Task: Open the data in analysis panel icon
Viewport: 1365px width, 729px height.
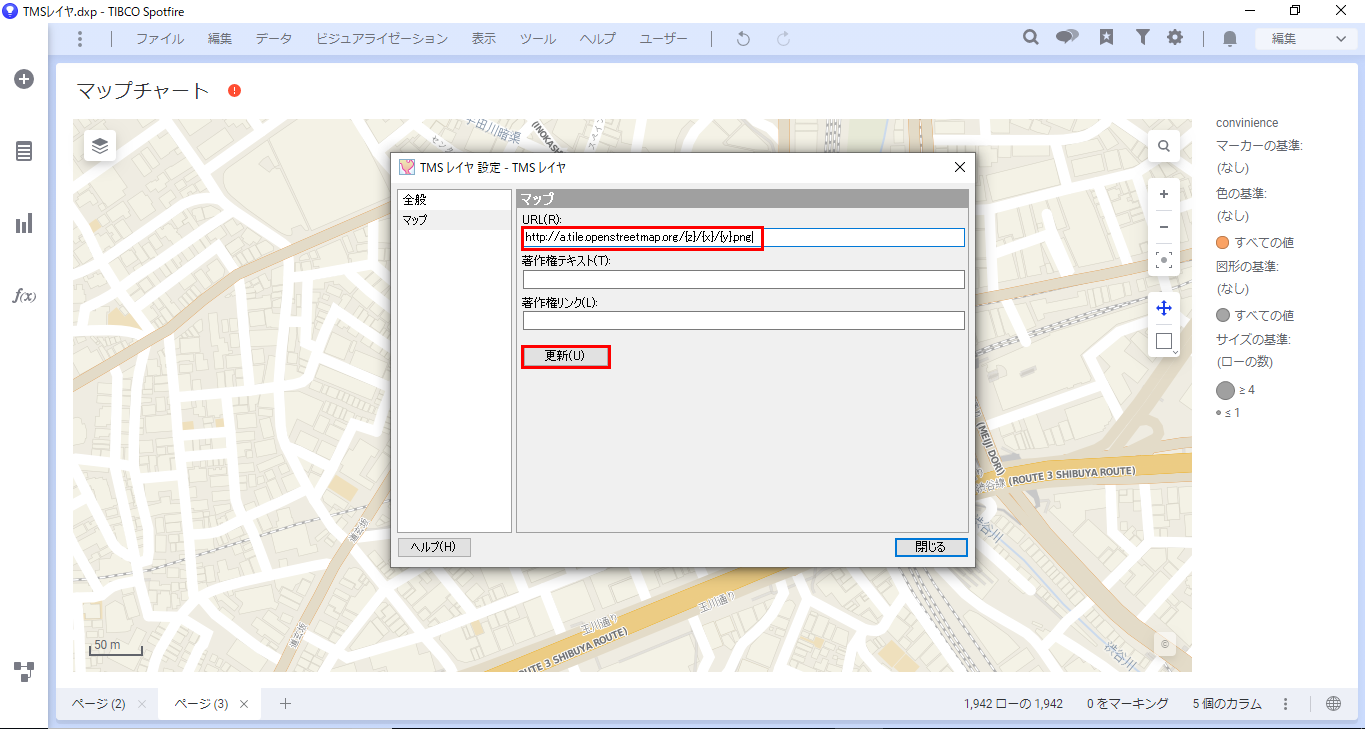Action: [x=24, y=151]
